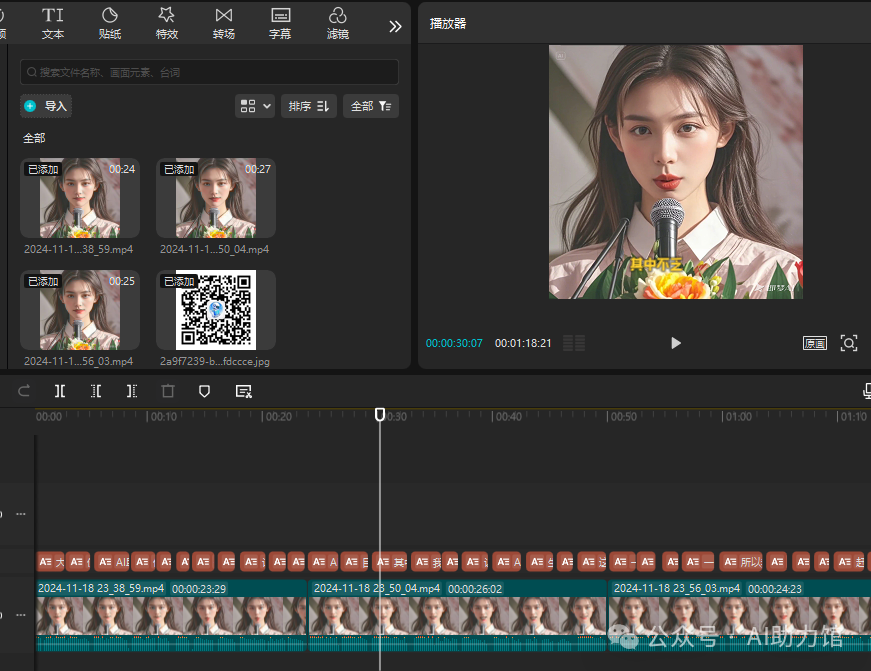Open the 转场 transitions tab
The height and width of the screenshot is (671, 871).
224,23
